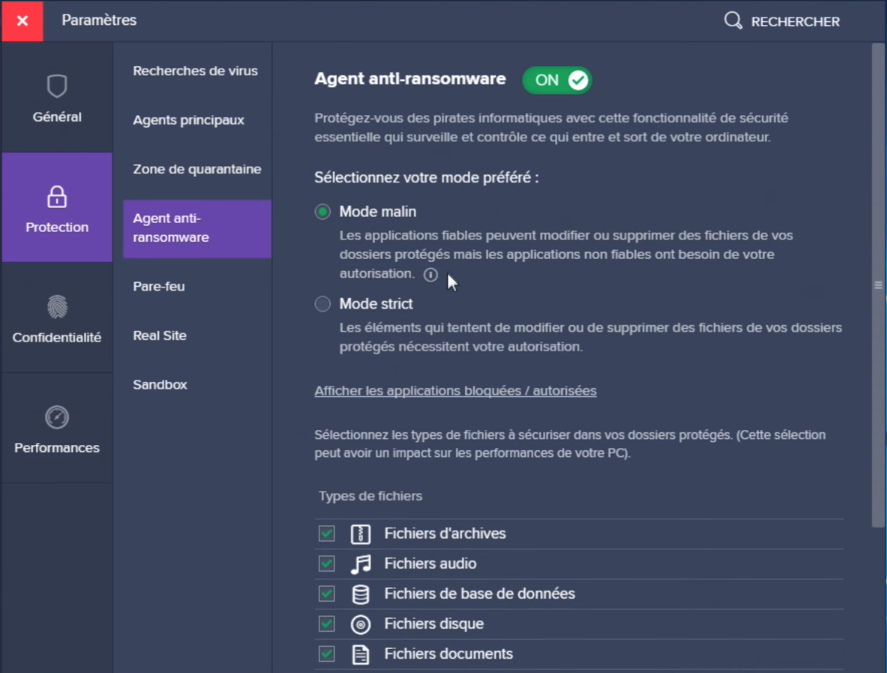This screenshot has width=887, height=673.
Task: Uncheck the Fichiers d'archives checkbox
Action: [x=327, y=534]
